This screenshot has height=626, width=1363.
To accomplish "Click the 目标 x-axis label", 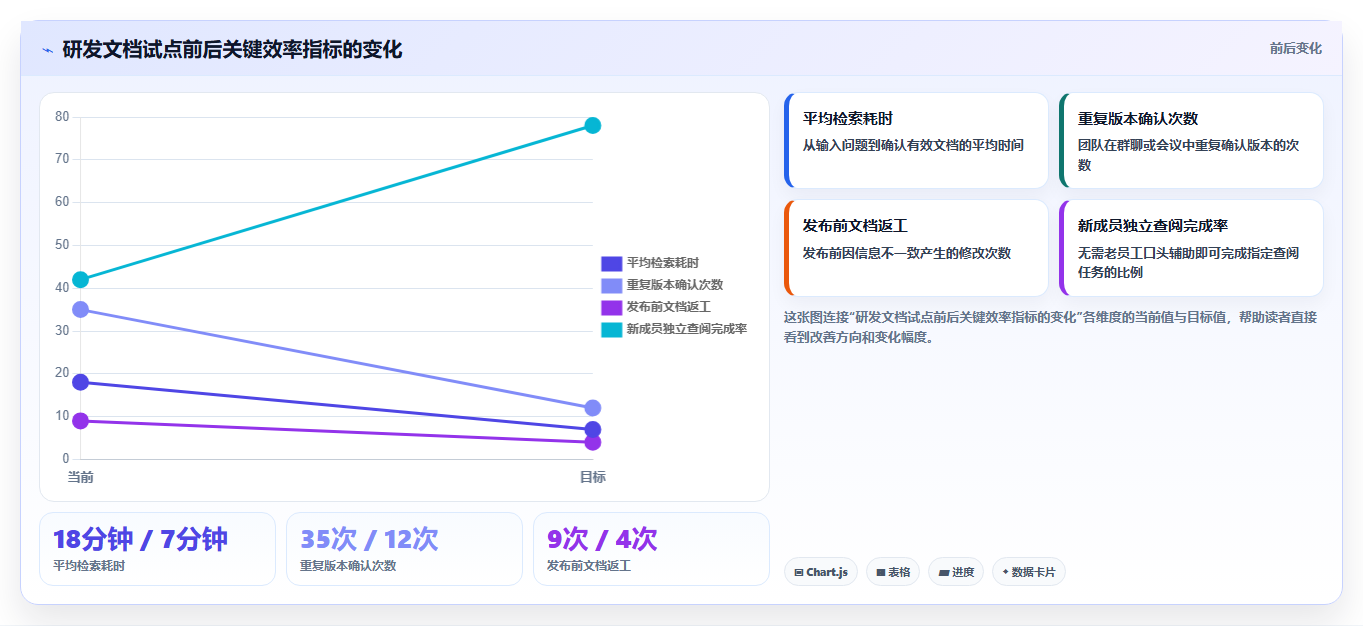I will tap(592, 477).
